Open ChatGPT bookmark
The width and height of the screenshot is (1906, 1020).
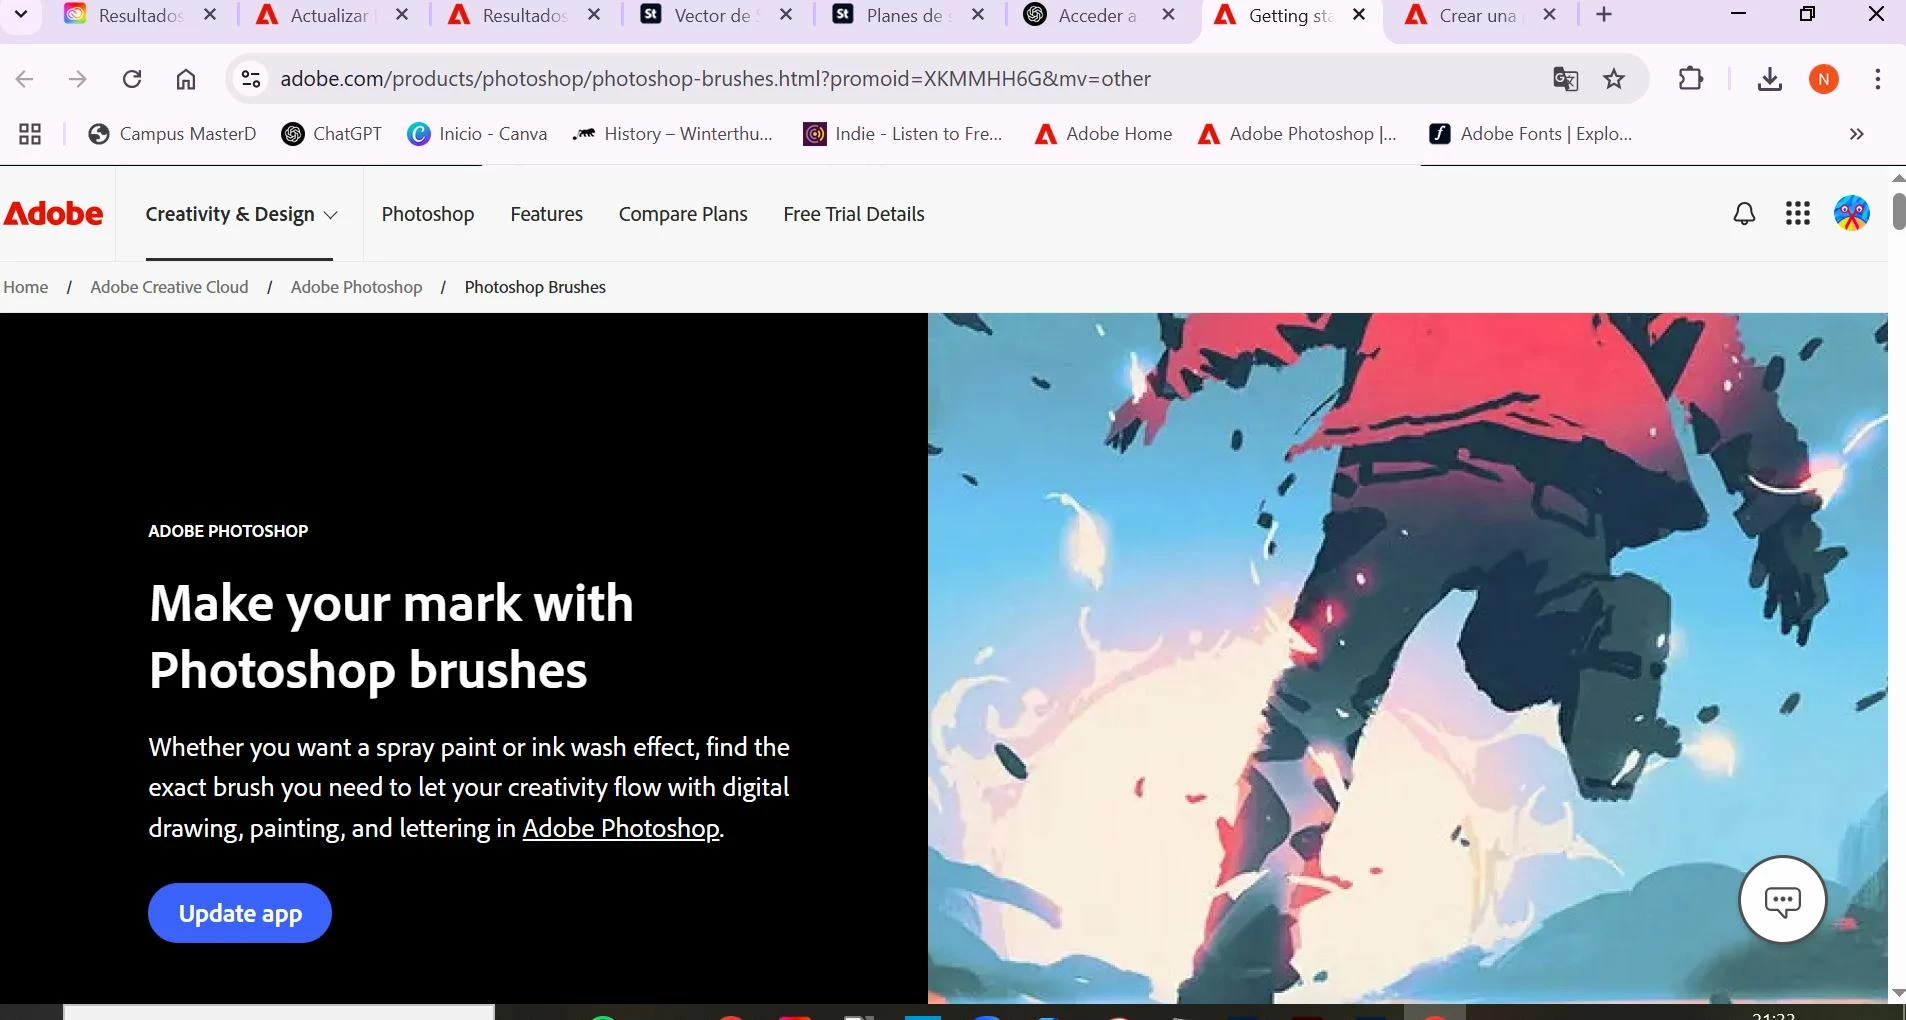pyautogui.click(x=332, y=134)
